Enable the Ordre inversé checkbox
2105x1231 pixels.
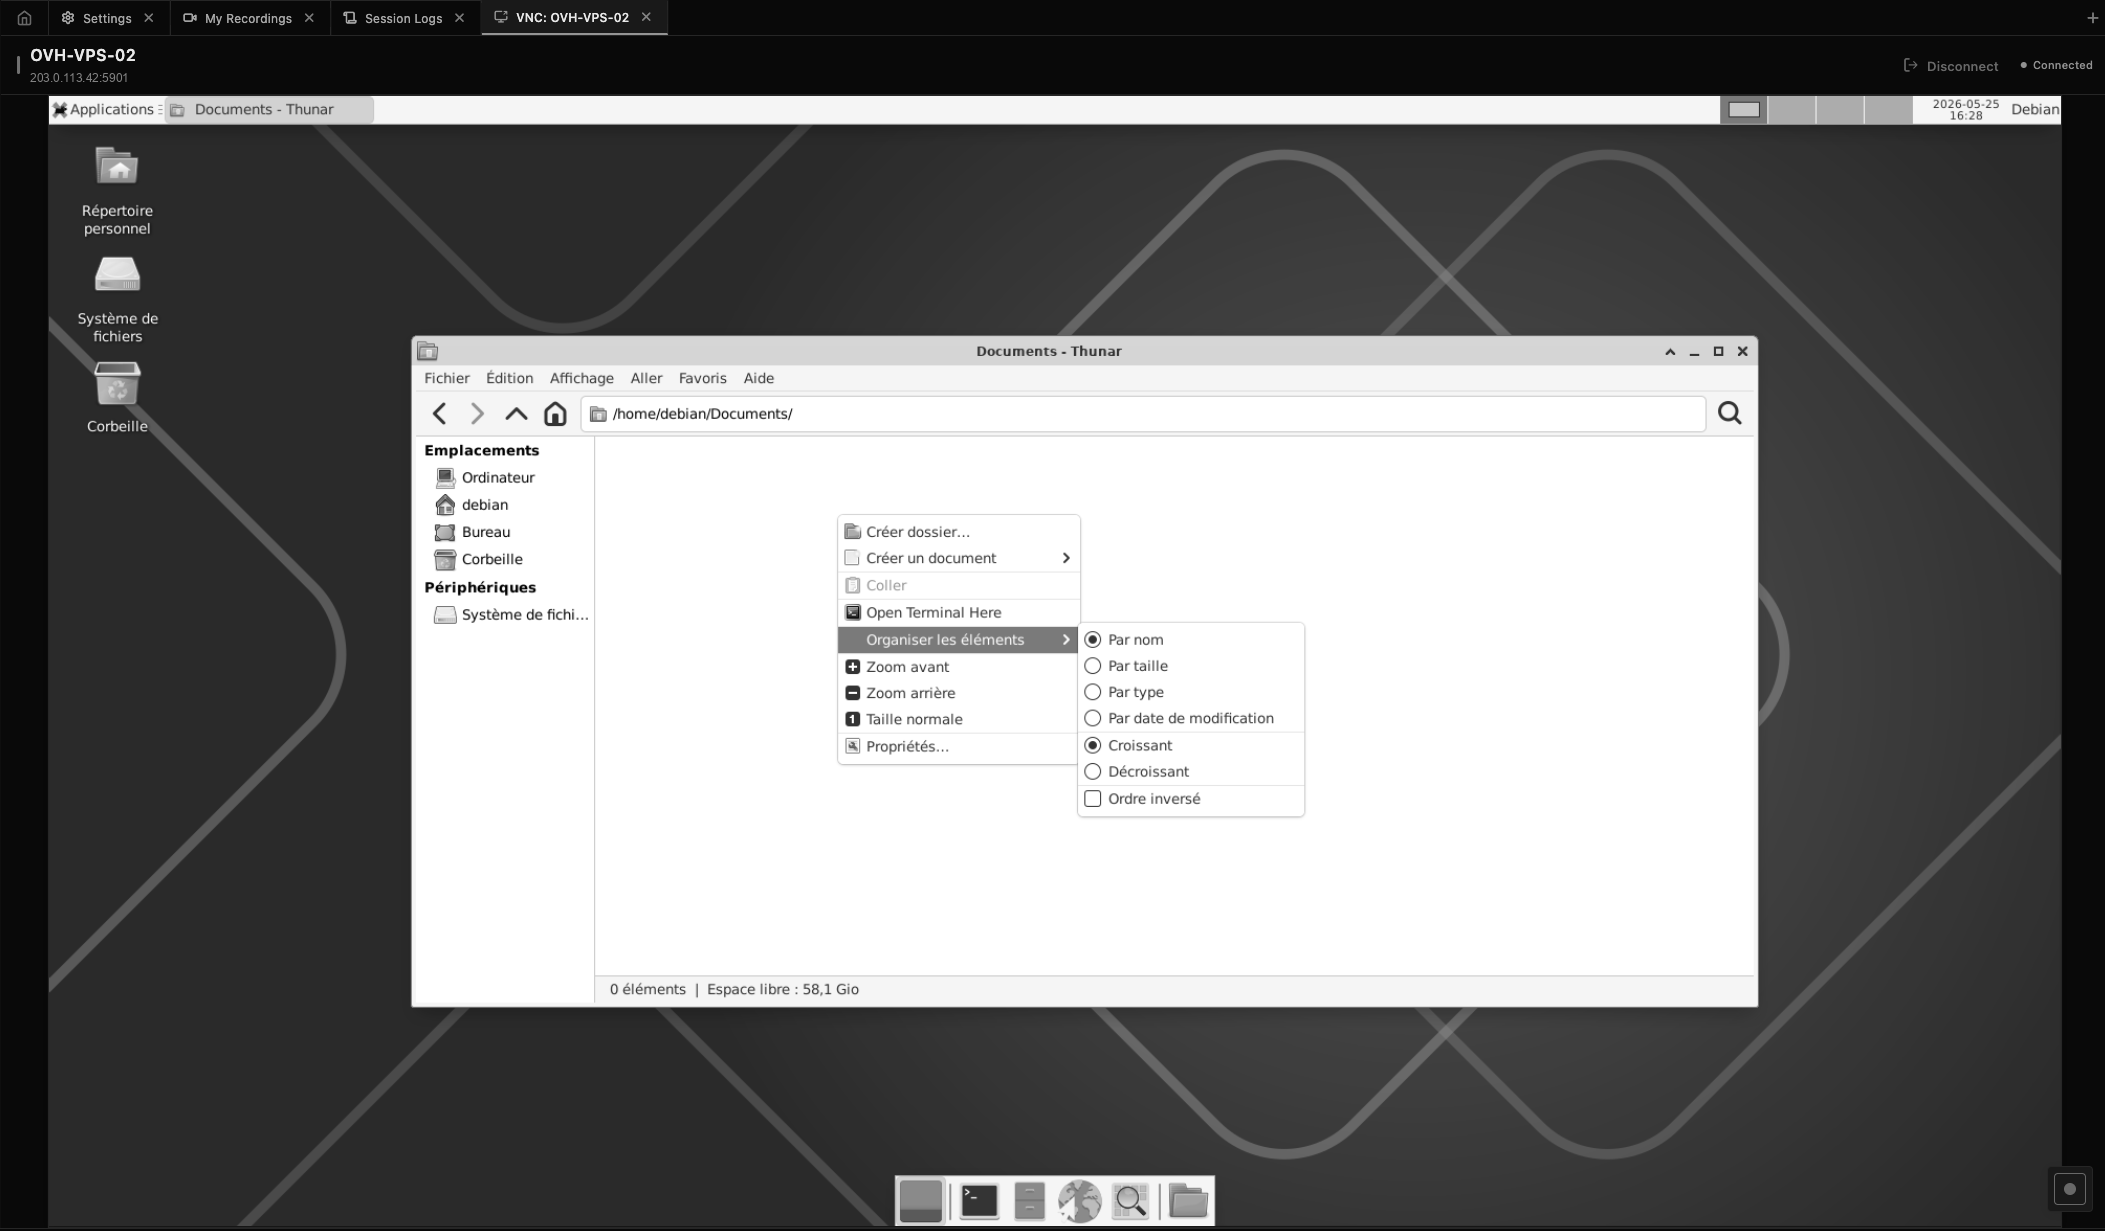point(1191,799)
